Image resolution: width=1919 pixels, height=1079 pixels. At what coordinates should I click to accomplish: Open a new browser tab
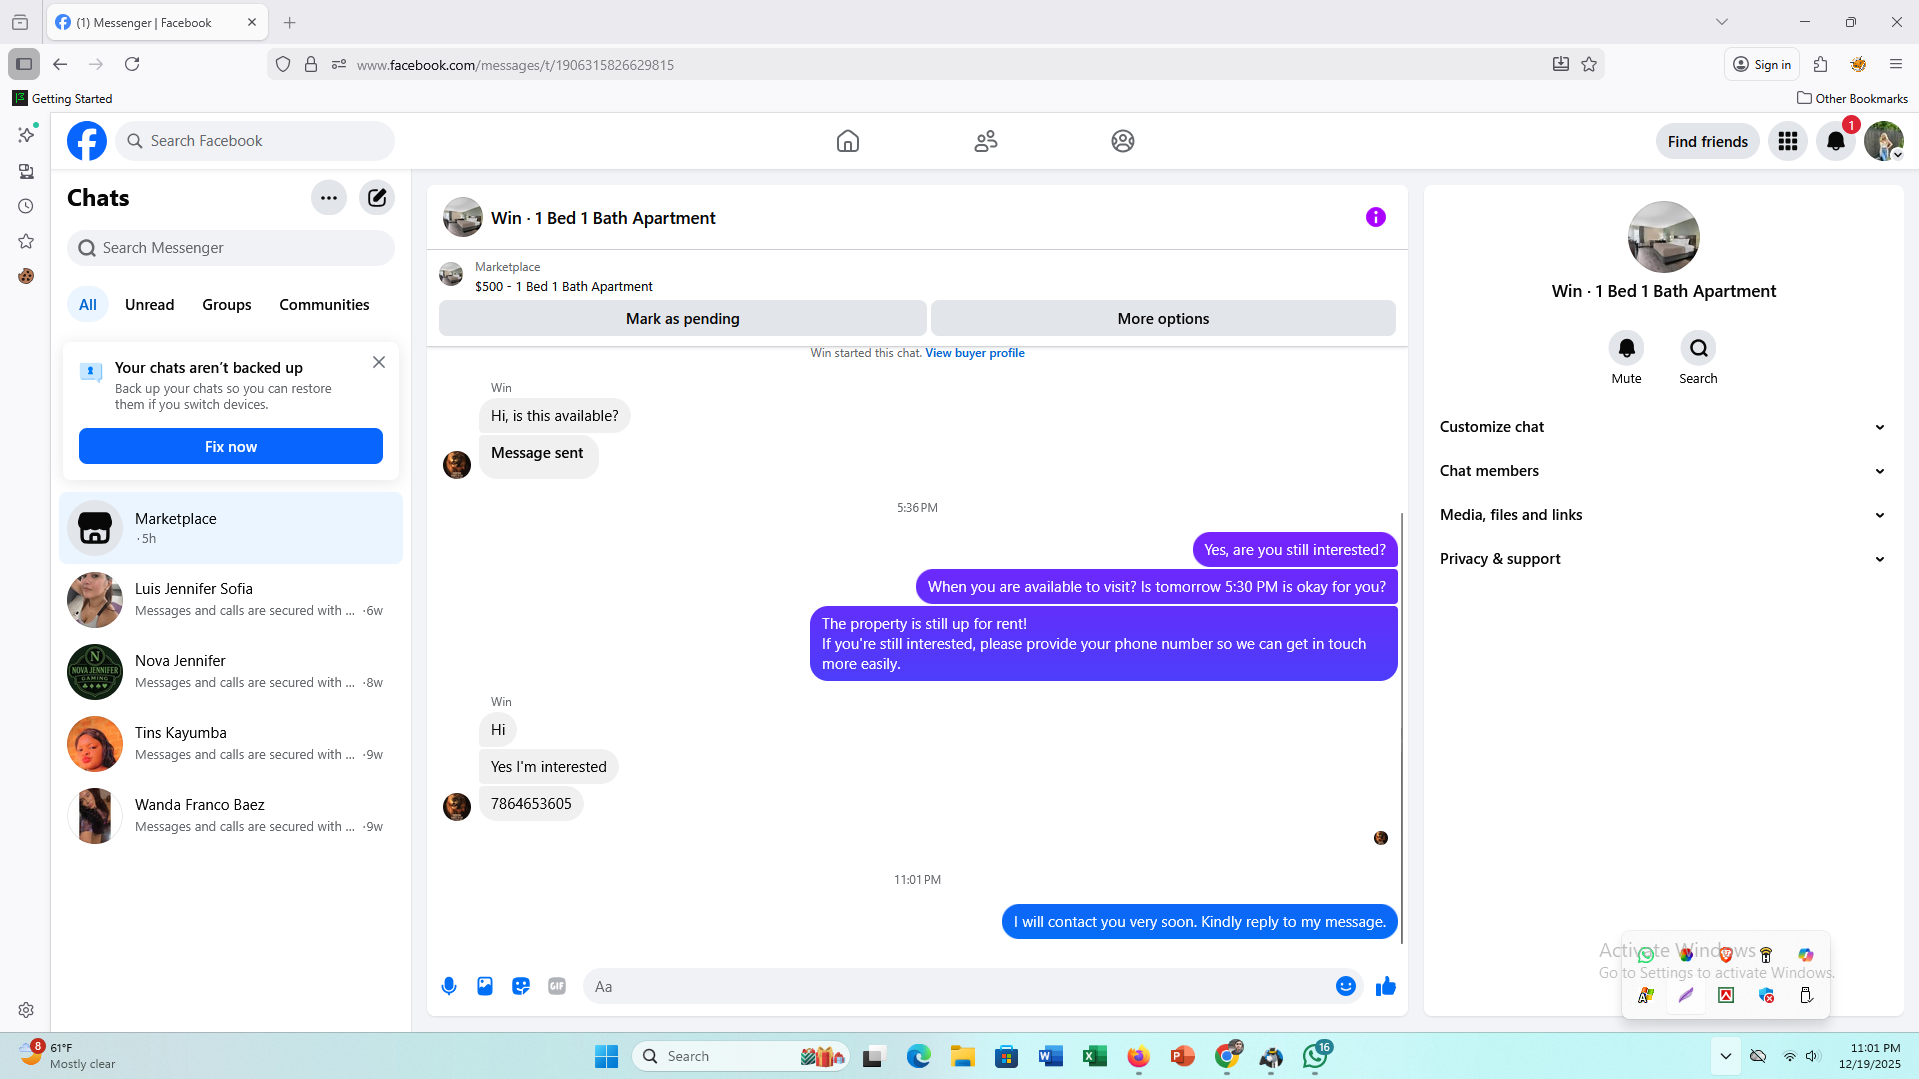[x=290, y=22]
